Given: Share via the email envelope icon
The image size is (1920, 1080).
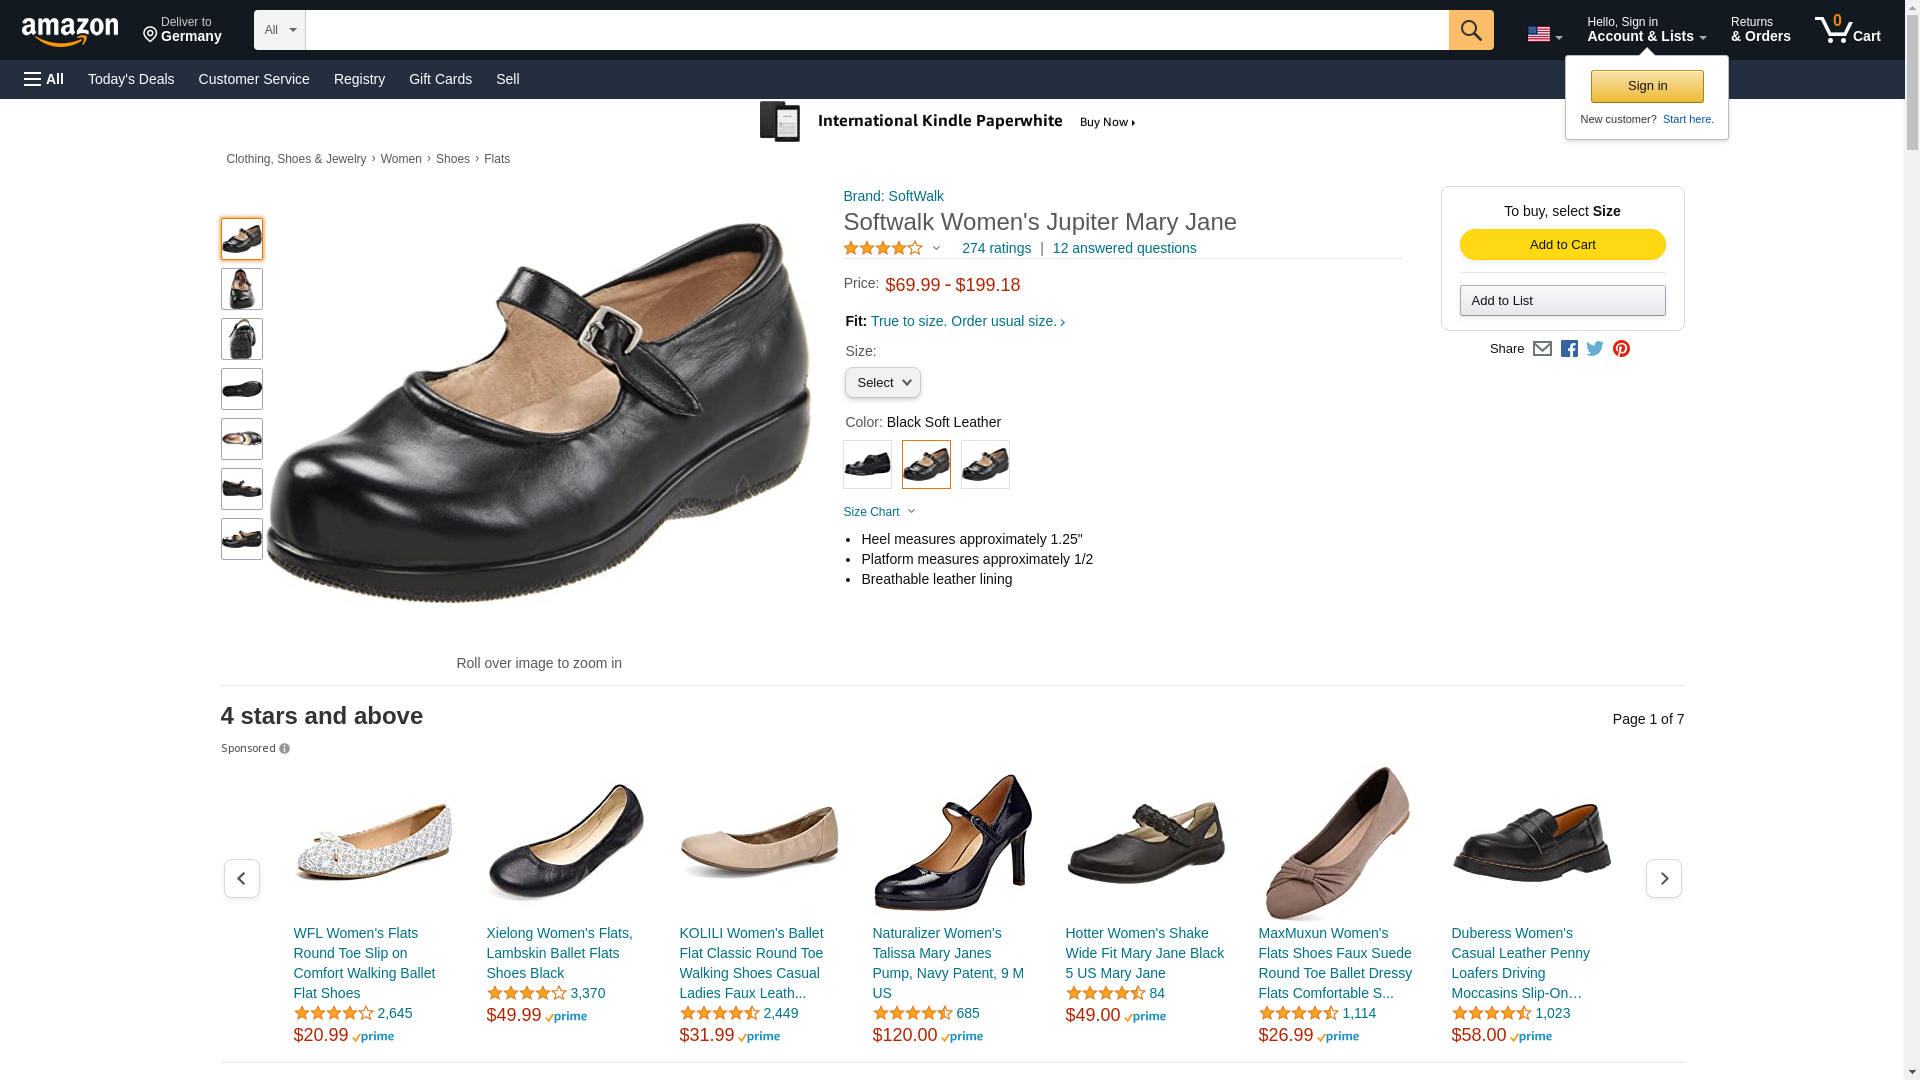Looking at the screenshot, I should [x=1542, y=349].
